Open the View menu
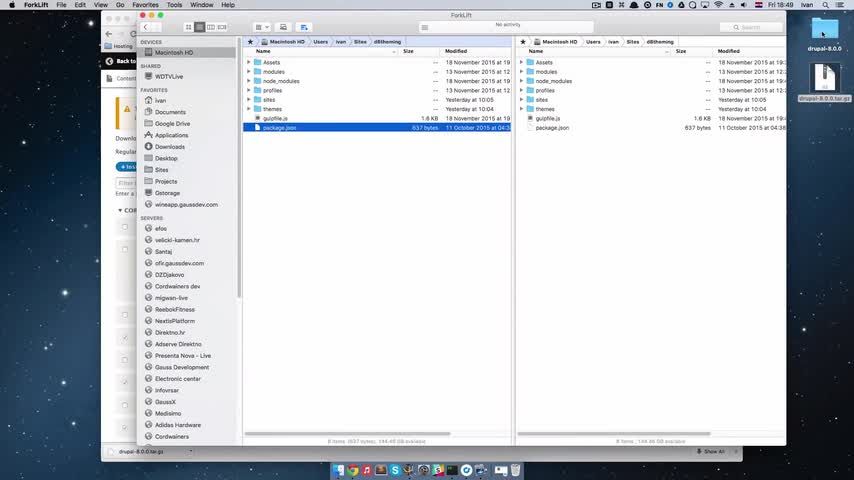The height and width of the screenshot is (480, 854). coord(101,5)
